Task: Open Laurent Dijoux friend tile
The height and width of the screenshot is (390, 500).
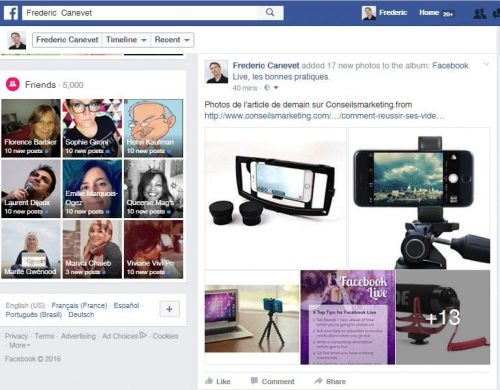Action: pos(31,189)
